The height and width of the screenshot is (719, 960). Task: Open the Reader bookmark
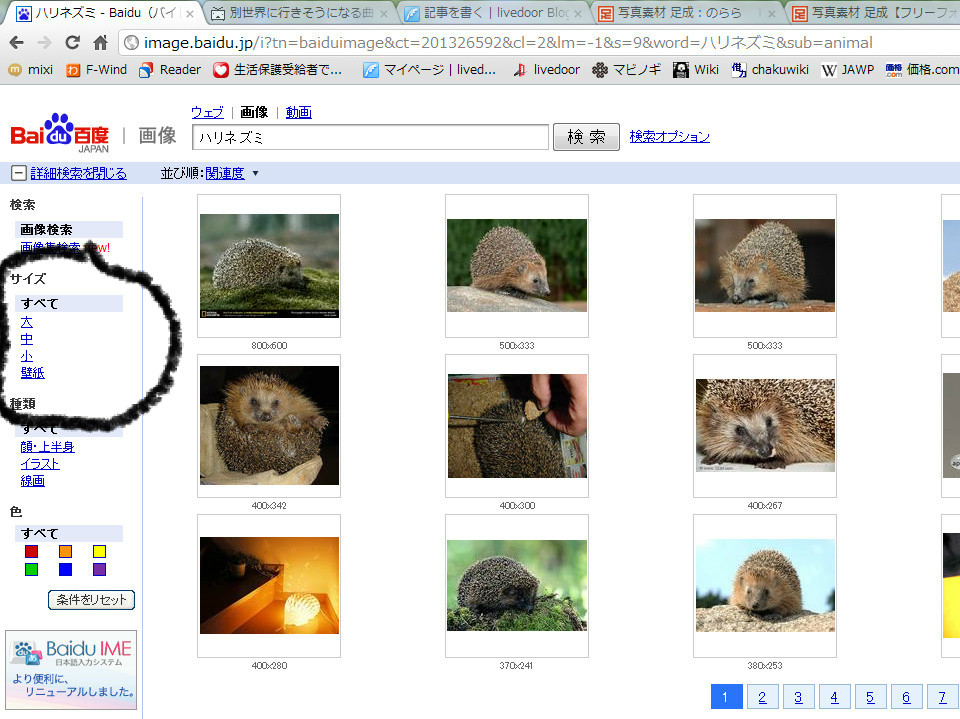(170, 70)
